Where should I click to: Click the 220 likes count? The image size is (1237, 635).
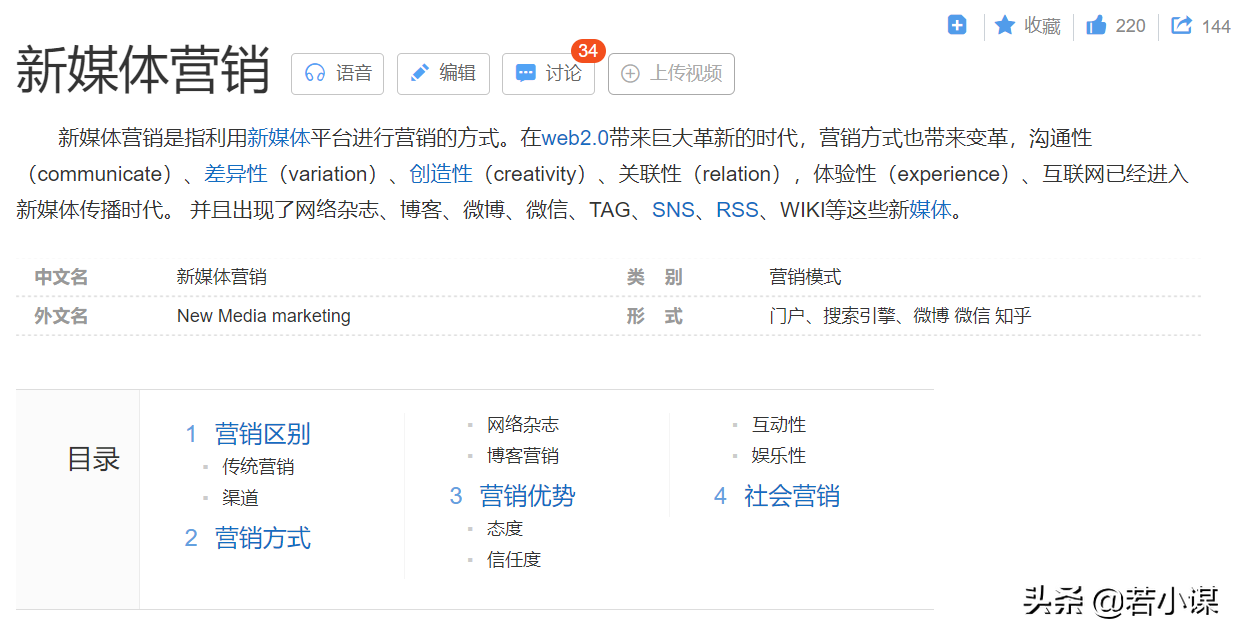click(x=1130, y=26)
